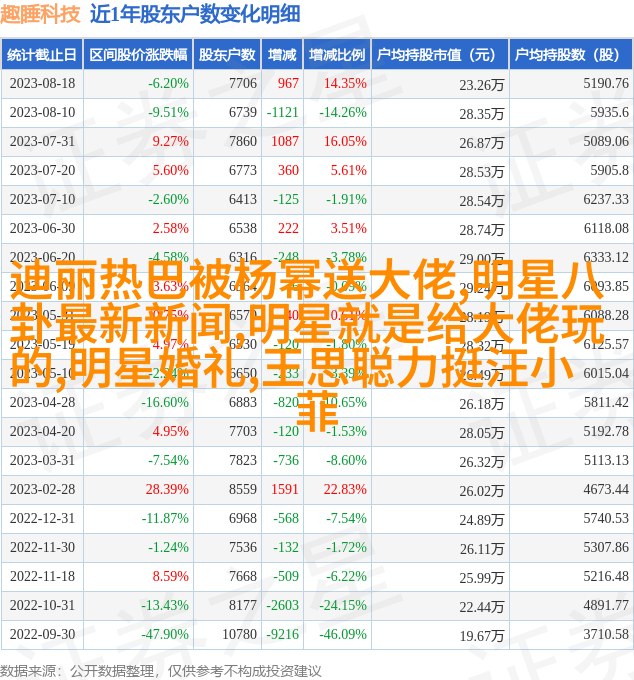
Task: Select the date cell 2023-07-20
Action: pyautogui.click(x=42, y=170)
